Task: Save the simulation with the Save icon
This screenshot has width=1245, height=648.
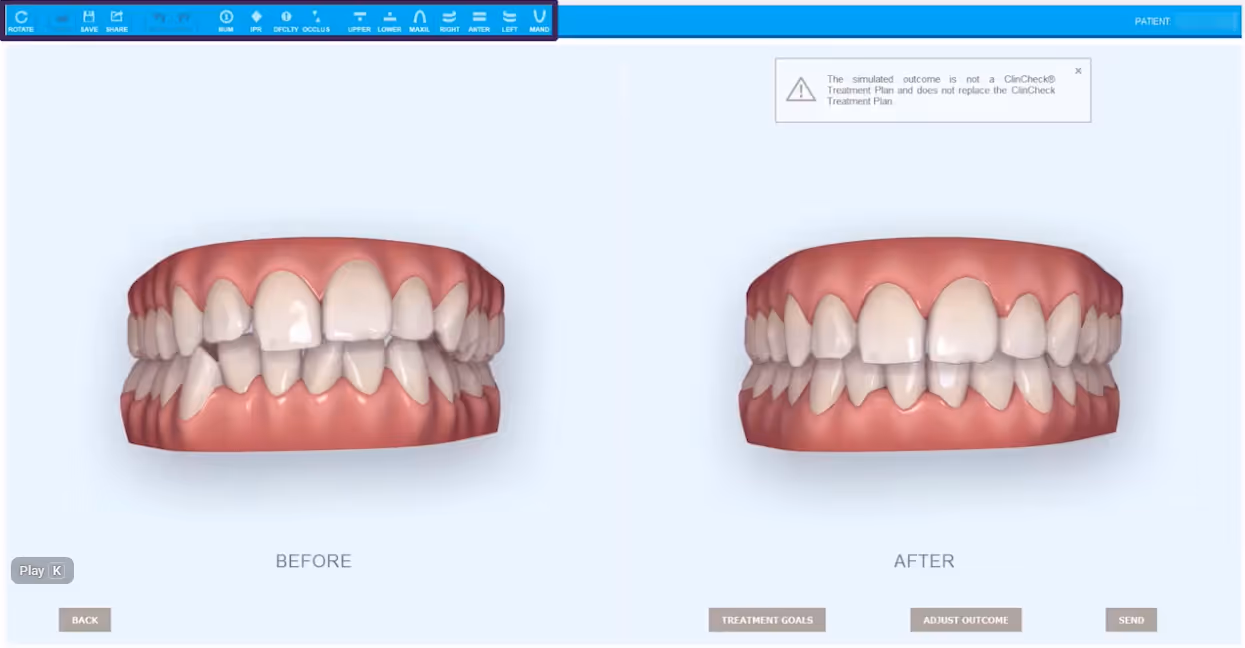Action: click(89, 20)
